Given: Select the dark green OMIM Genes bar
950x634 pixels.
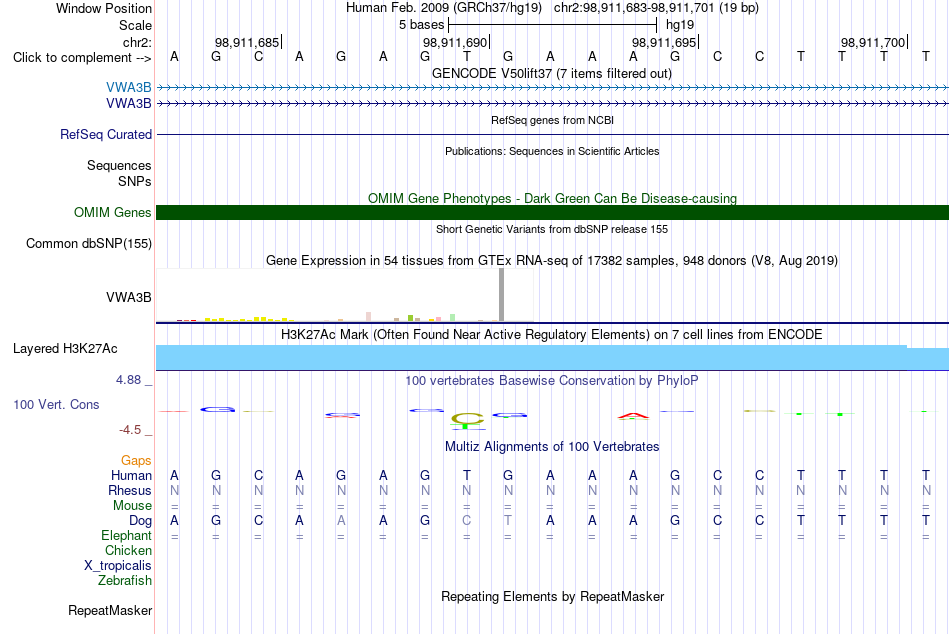Looking at the screenshot, I should coord(552,213).
